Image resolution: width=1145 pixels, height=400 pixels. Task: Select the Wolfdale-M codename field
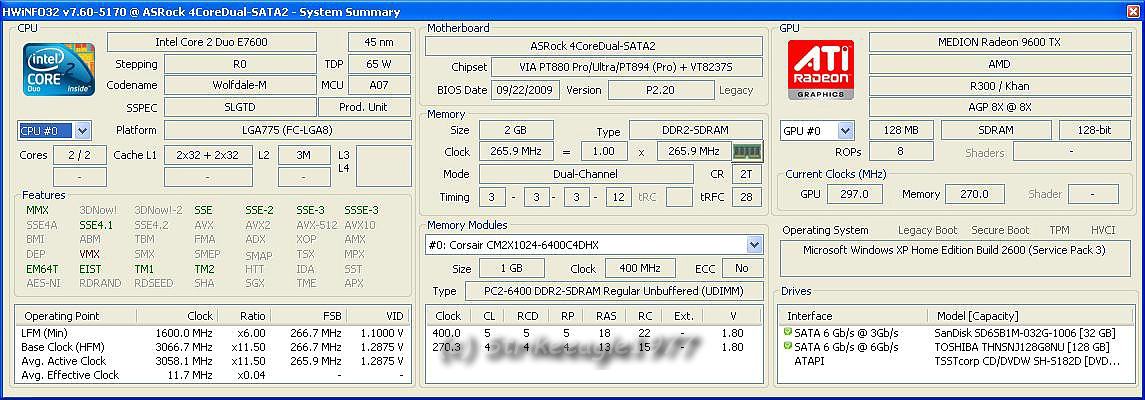pos(240,85)
